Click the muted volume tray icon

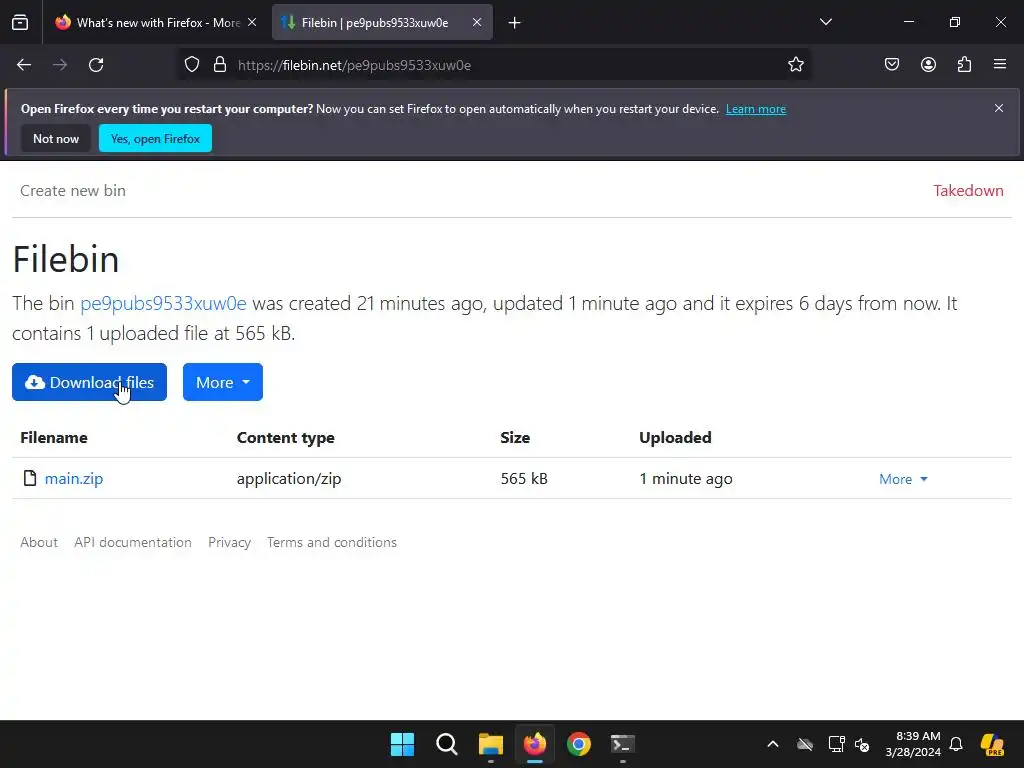click(x=863, y=744)
